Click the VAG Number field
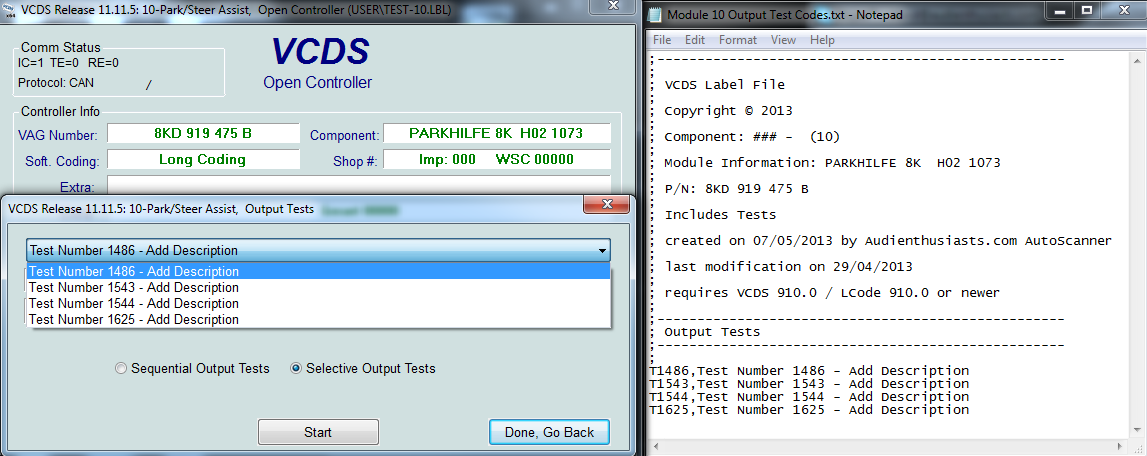Viewport: 1147px width, 456px height. click(203, 134)
